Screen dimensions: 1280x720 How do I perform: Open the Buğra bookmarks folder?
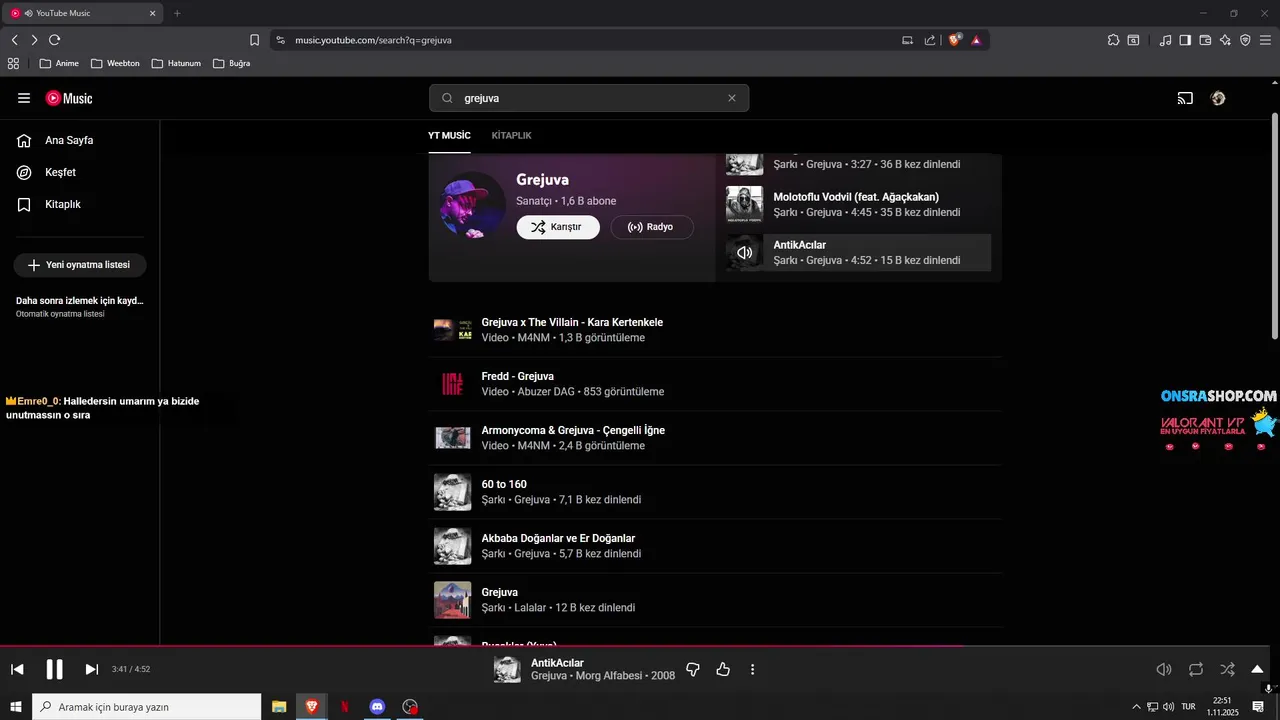coord(231,63)
